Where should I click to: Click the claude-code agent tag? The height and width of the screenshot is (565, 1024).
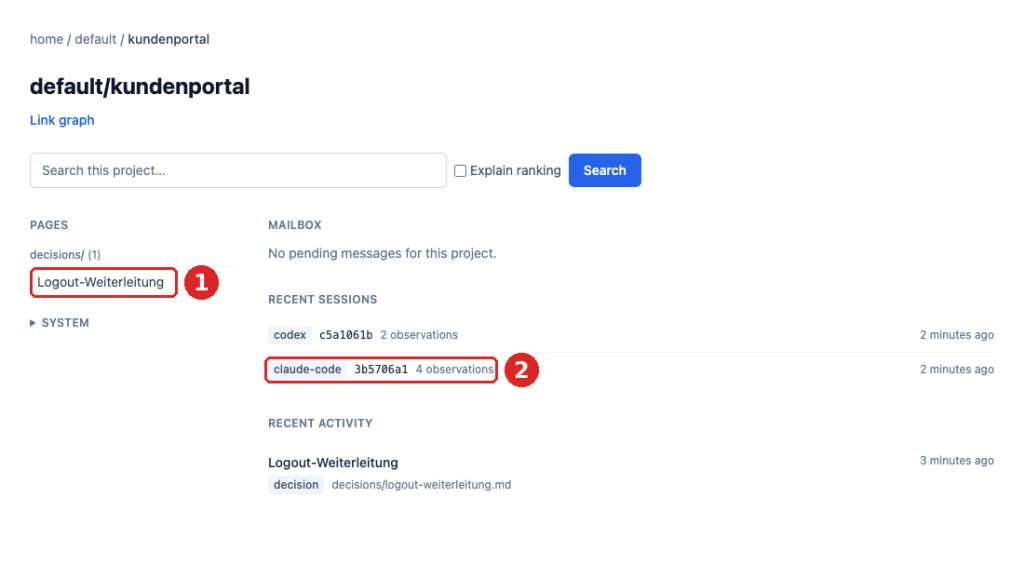[x=308, y=370]
